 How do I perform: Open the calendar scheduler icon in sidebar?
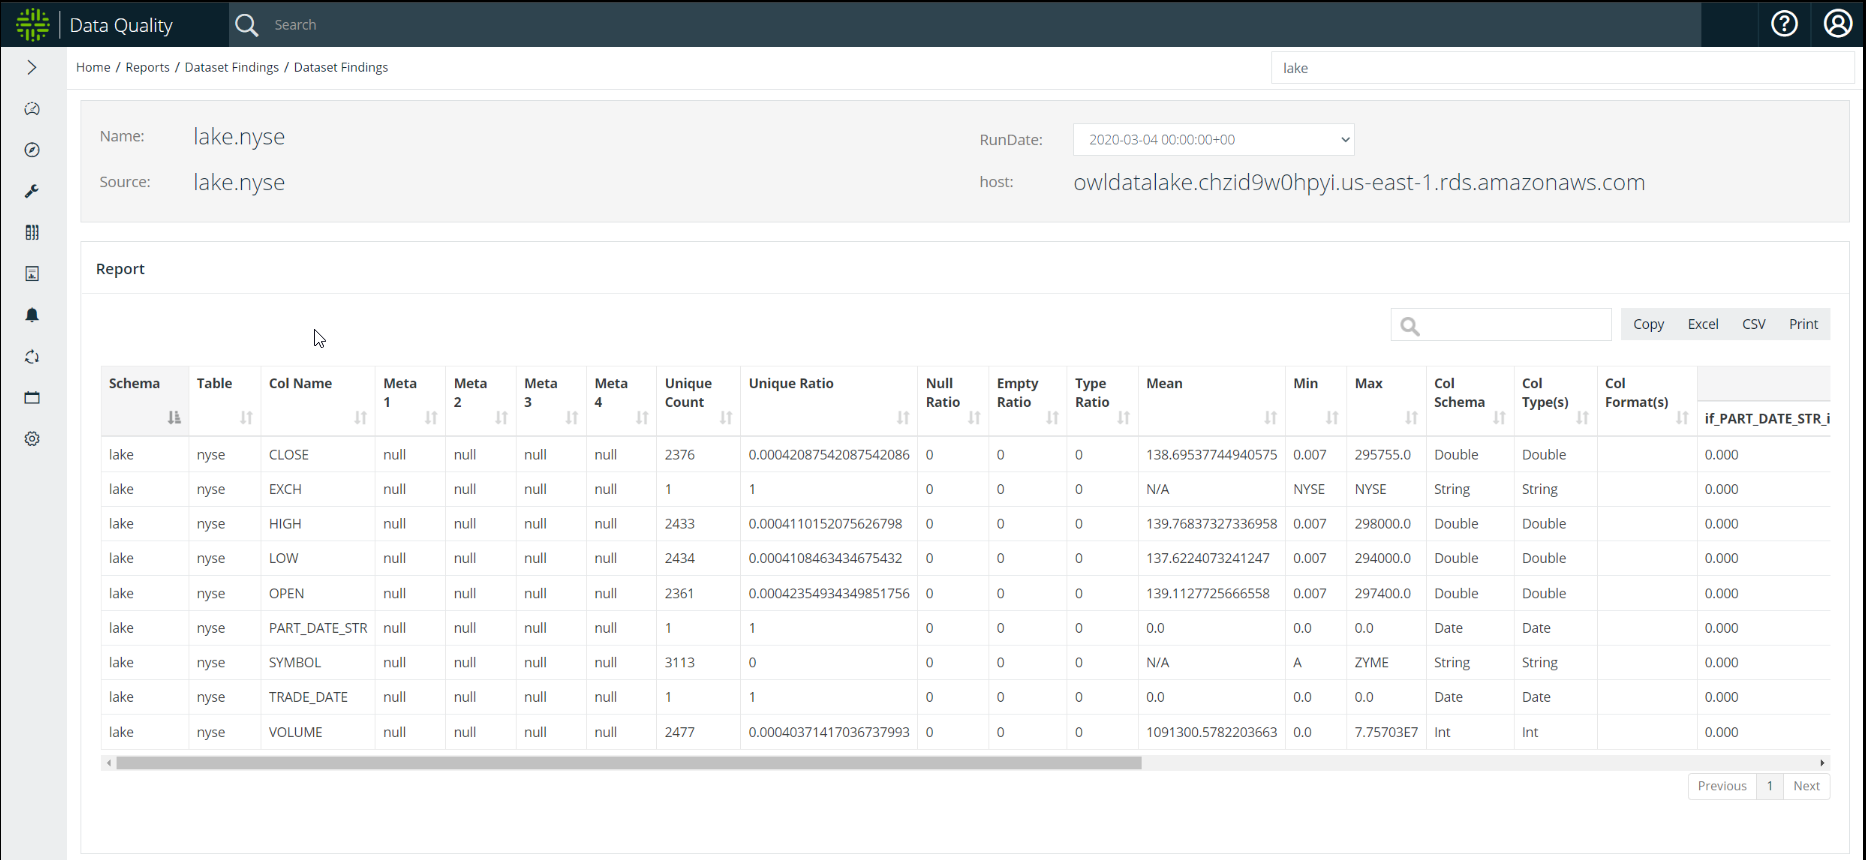click(x=32, y=398)
